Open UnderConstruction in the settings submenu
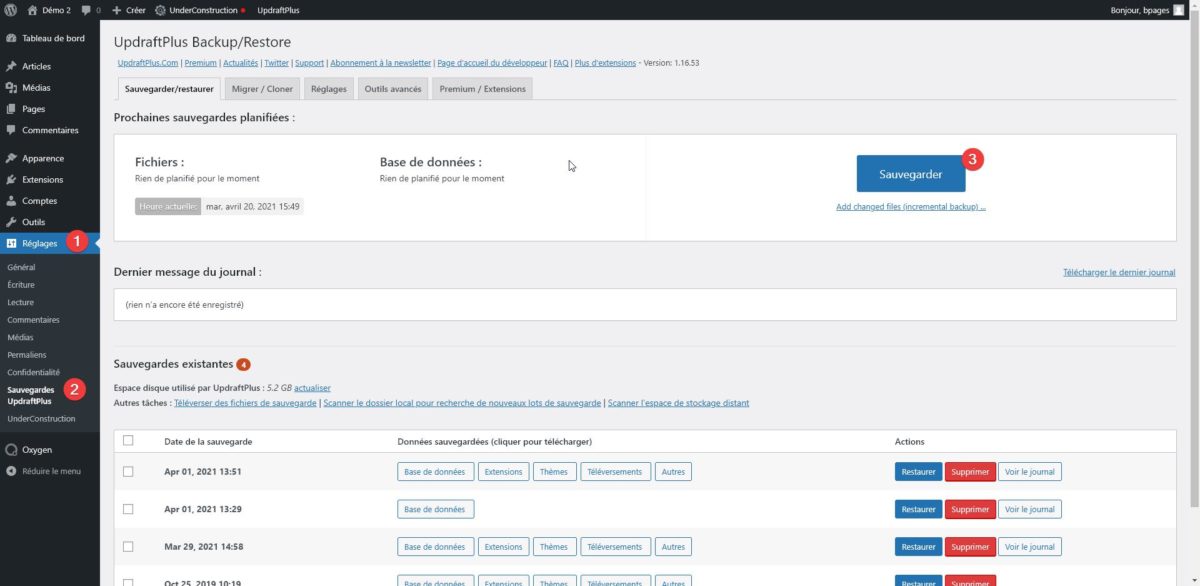1200x586 pixels. [41, 418]
